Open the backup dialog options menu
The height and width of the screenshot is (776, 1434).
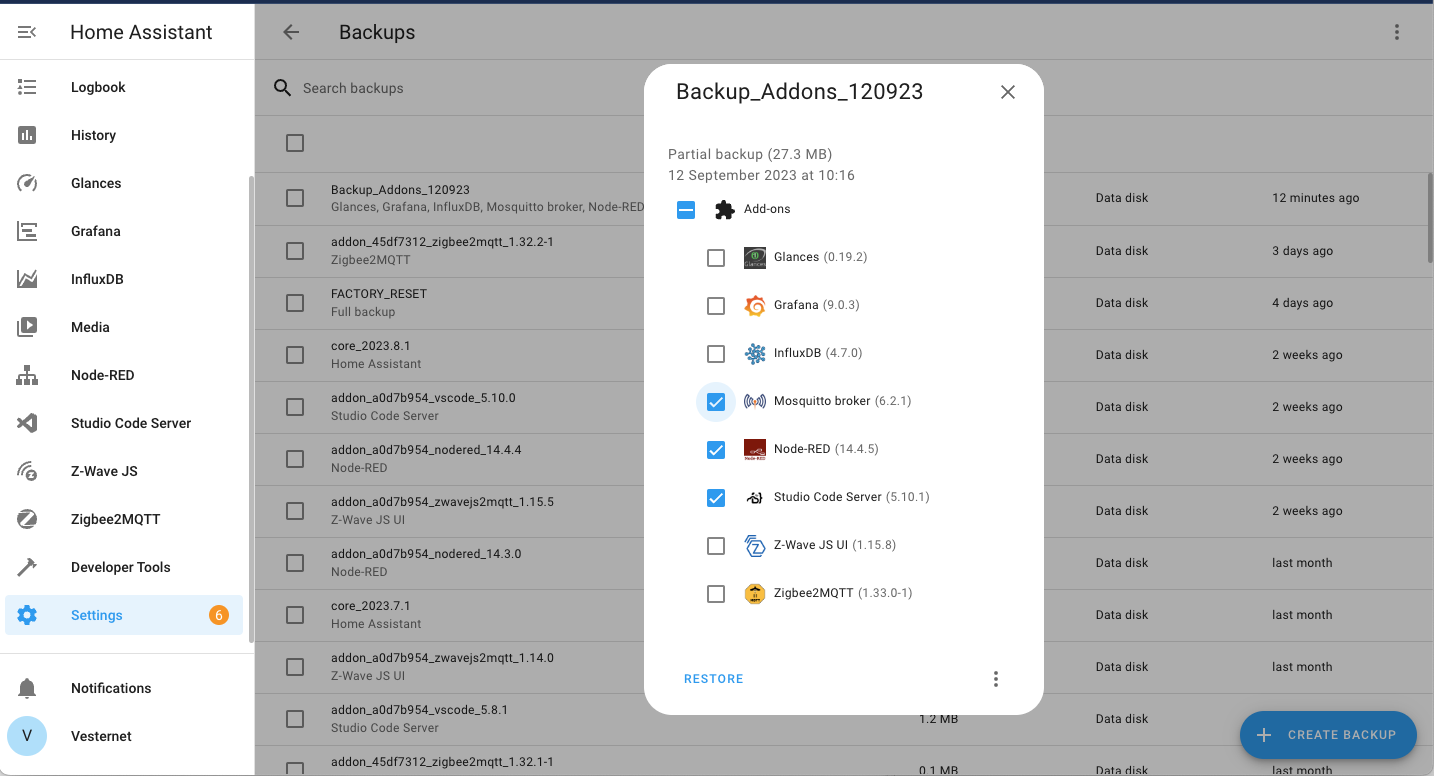click(x=996, y=679)
